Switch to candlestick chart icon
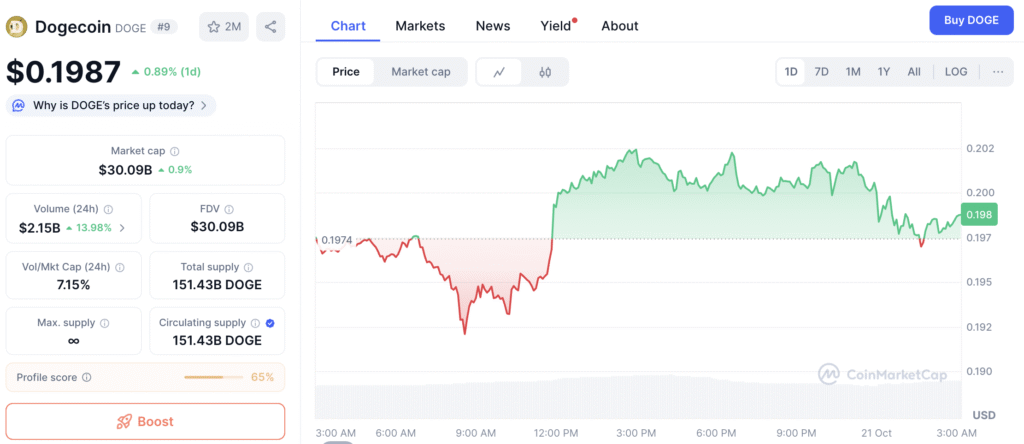Viewport: 1024px width, 444px height. pos(545,72)
